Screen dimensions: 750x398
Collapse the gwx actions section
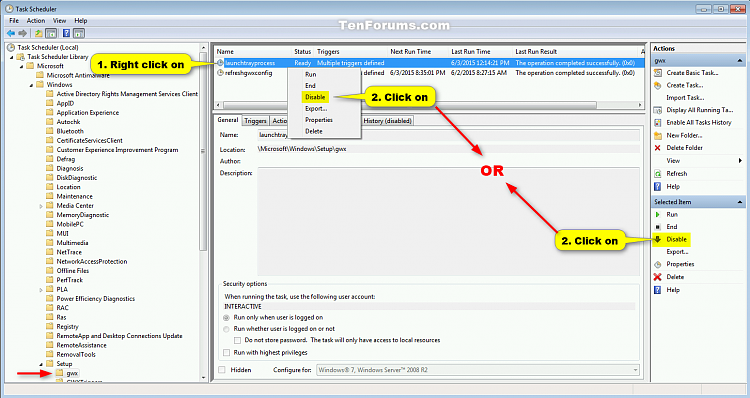point(740,61)
